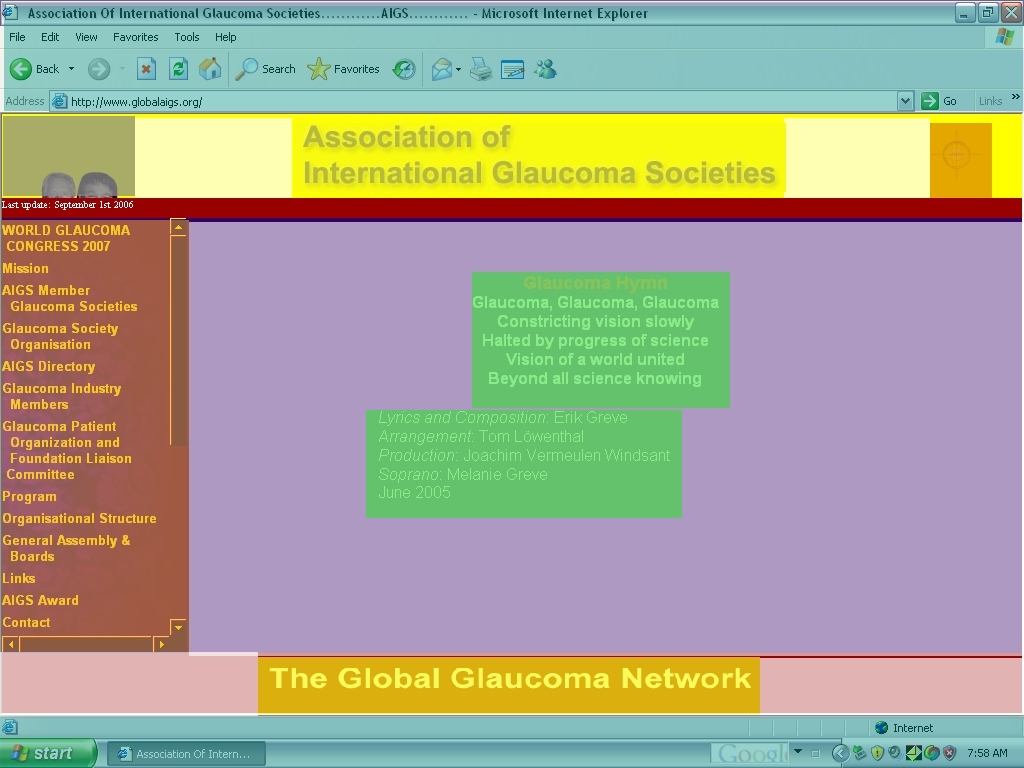Open the View menu
This screenshot has height=768, width=1024.
pos(86,37)
